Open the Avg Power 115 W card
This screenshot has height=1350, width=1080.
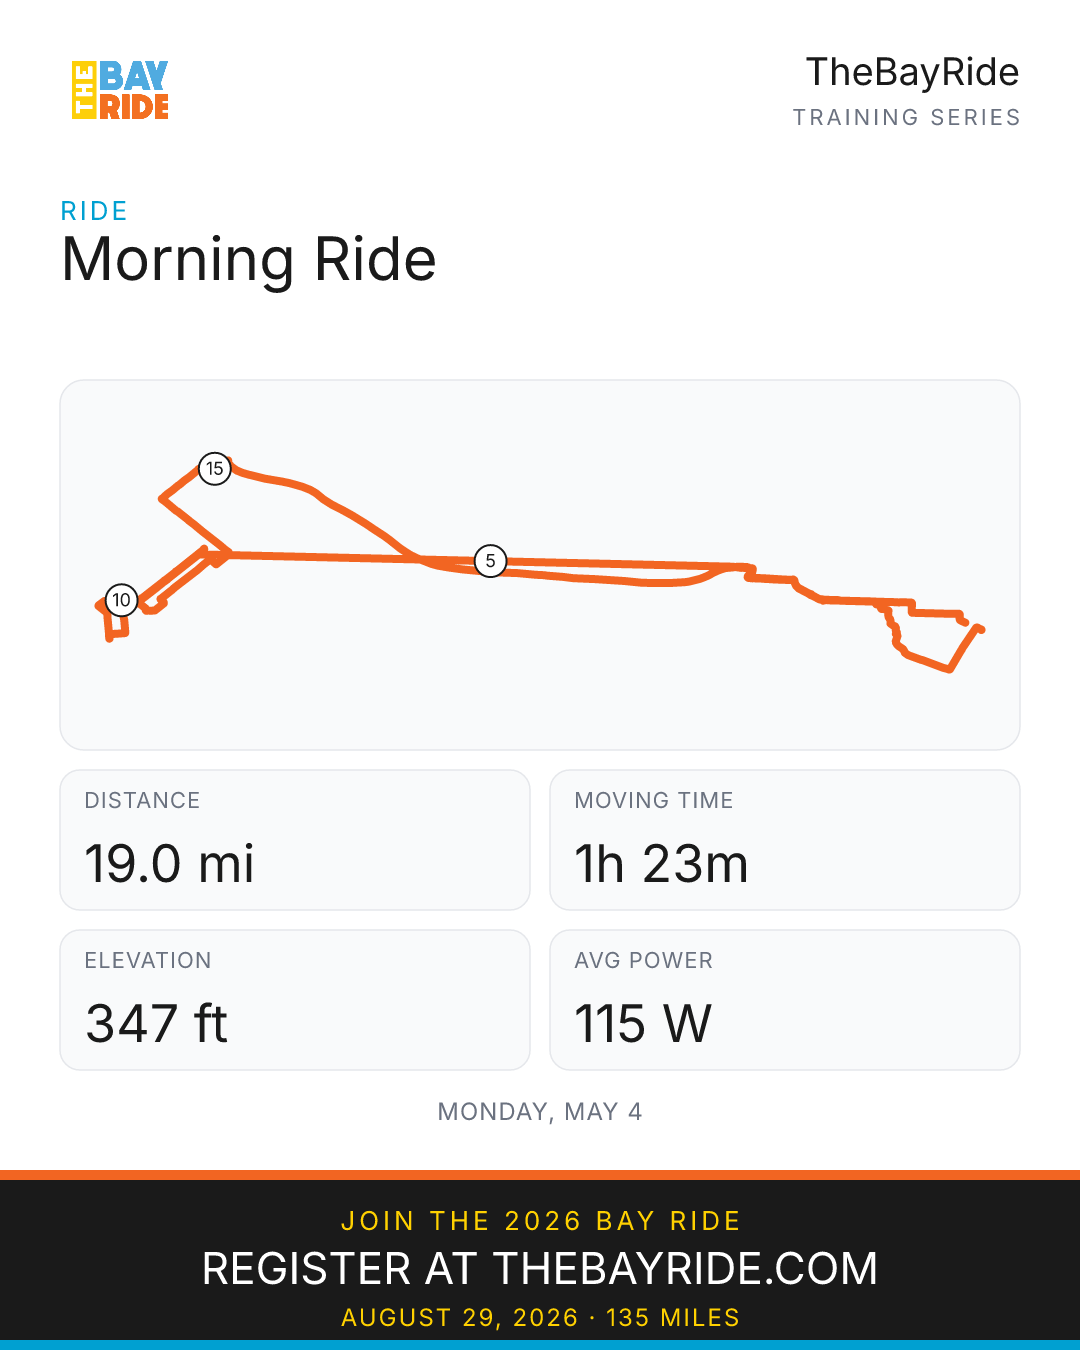(785, 1000)
